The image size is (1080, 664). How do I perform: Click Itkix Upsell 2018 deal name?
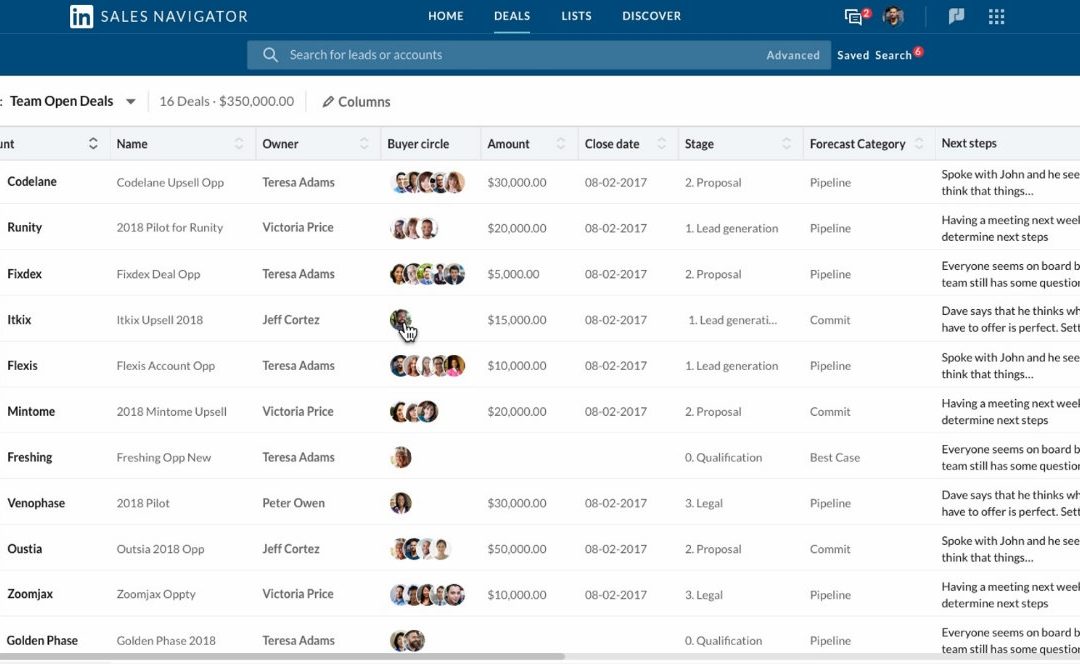(x=160, y=320)
